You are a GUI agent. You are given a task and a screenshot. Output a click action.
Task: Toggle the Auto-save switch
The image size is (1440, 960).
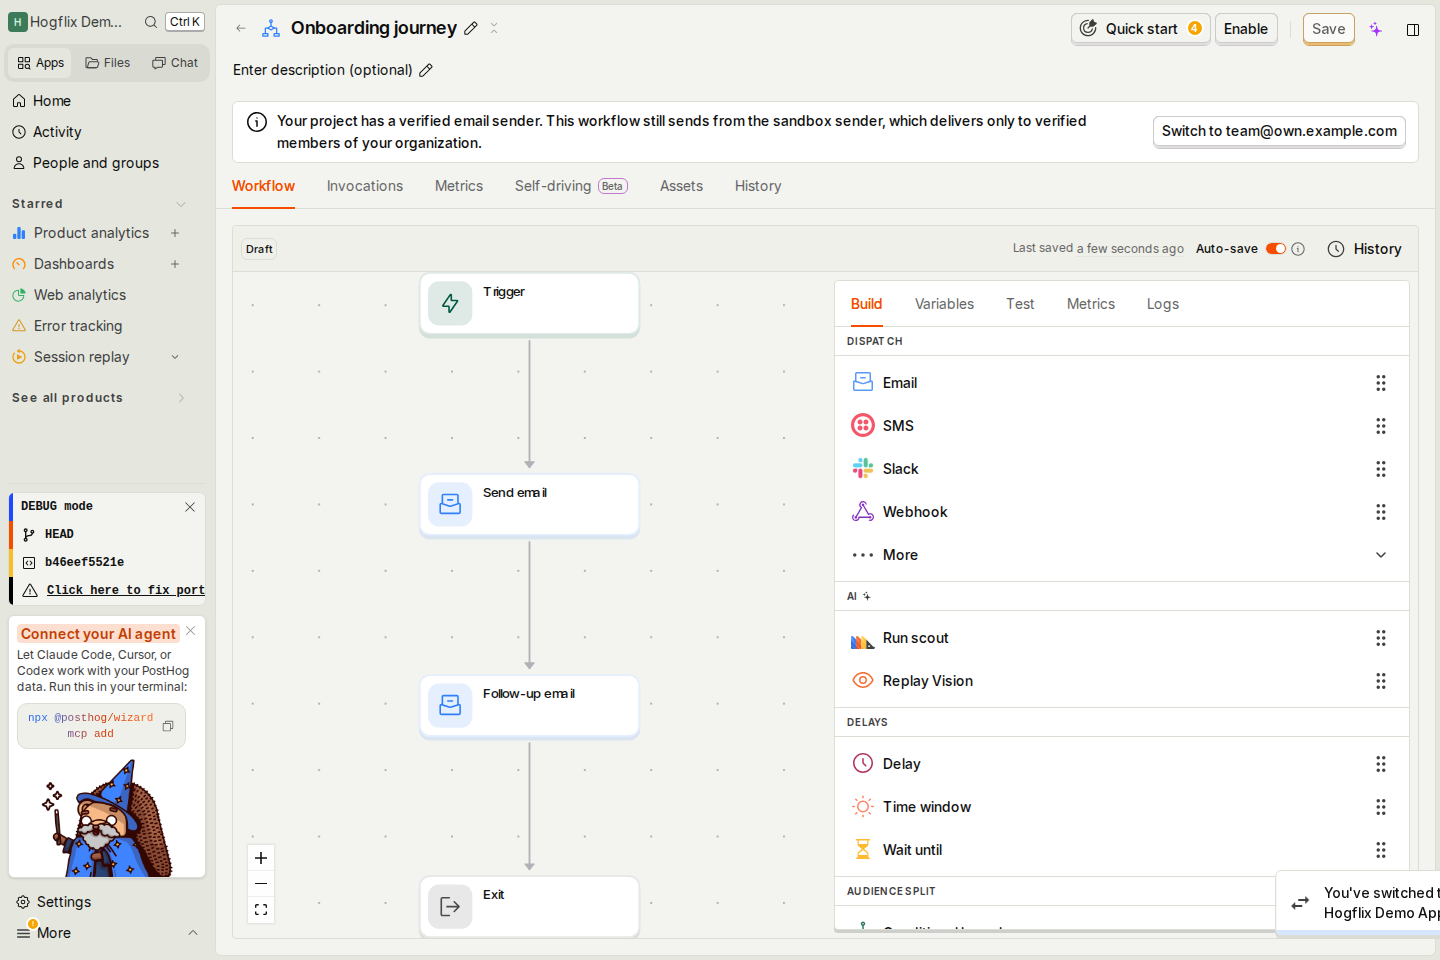(x=1276, y=249)
